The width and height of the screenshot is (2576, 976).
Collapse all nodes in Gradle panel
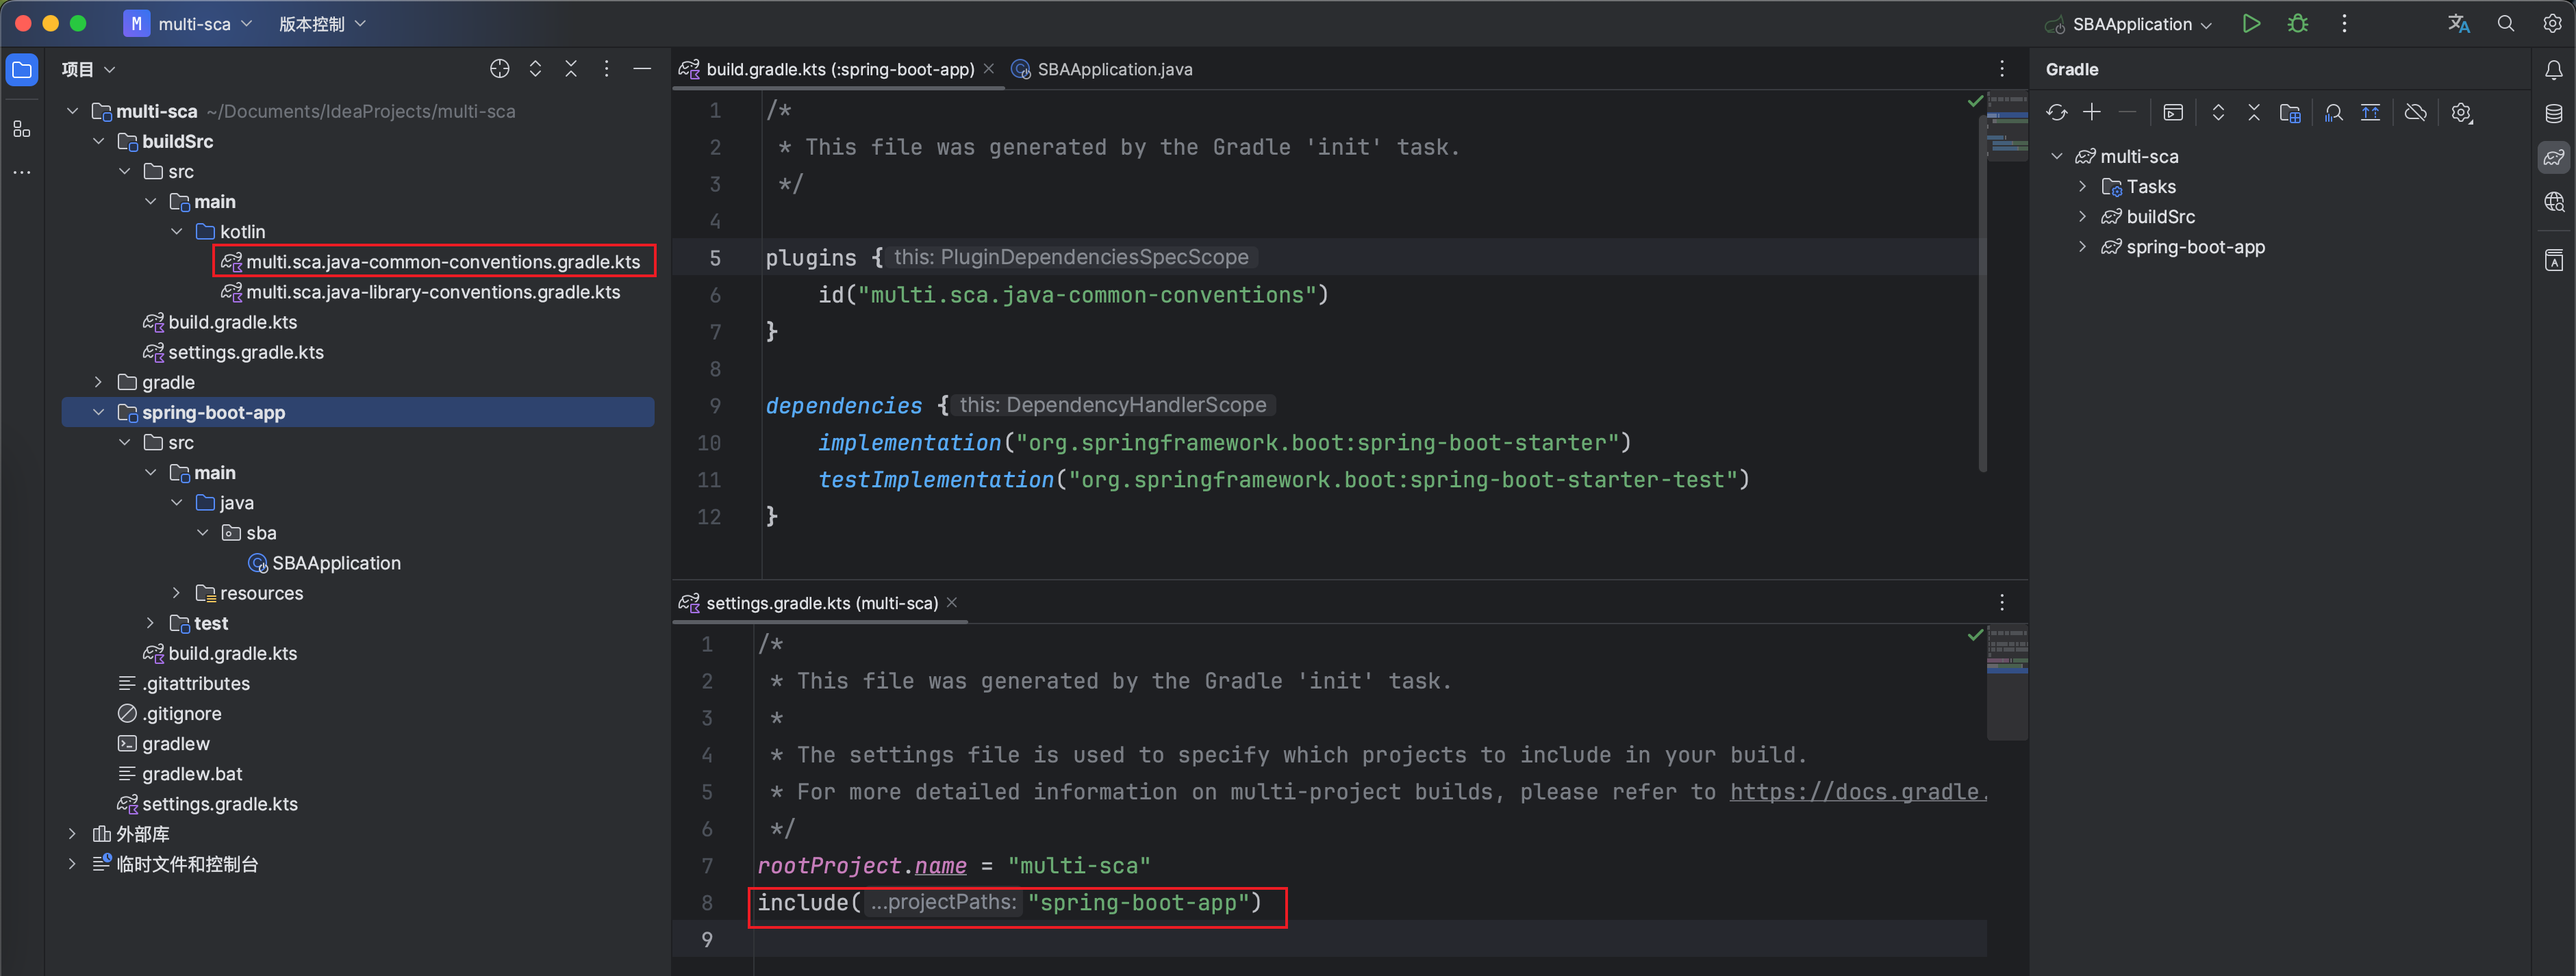coord(2254,112)
